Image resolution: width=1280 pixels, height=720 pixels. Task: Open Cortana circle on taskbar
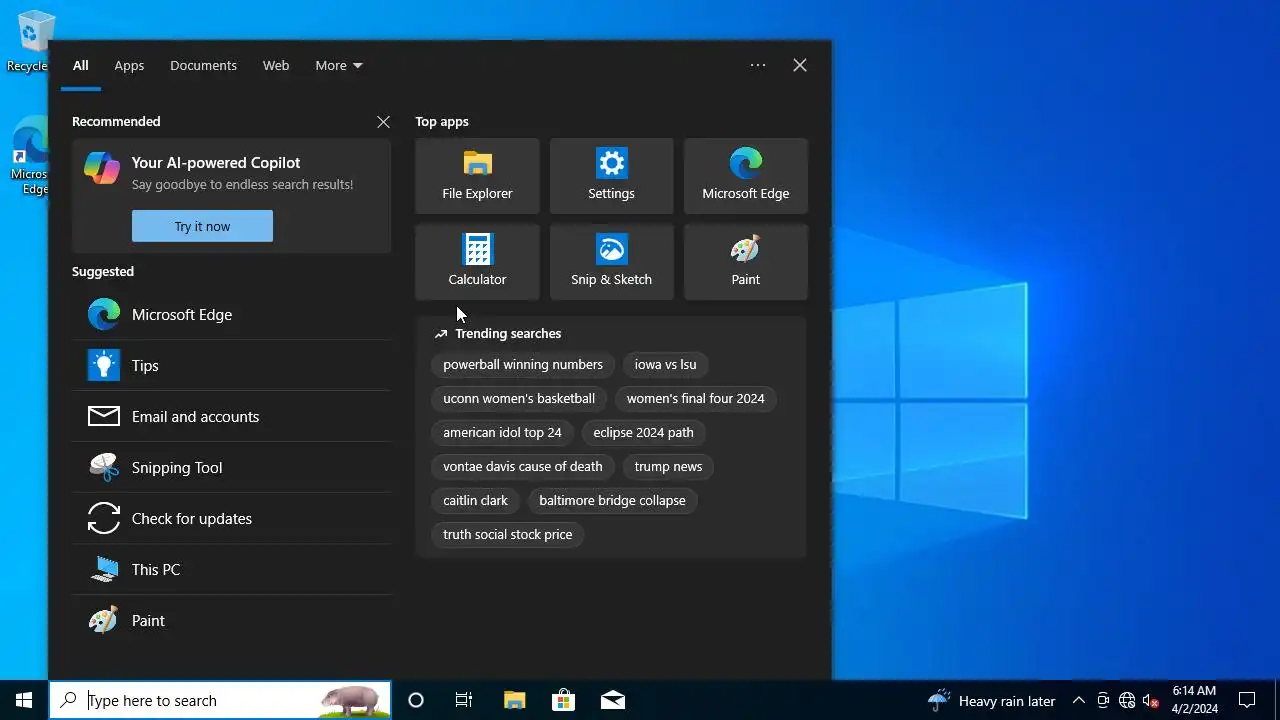coord(416,700)
